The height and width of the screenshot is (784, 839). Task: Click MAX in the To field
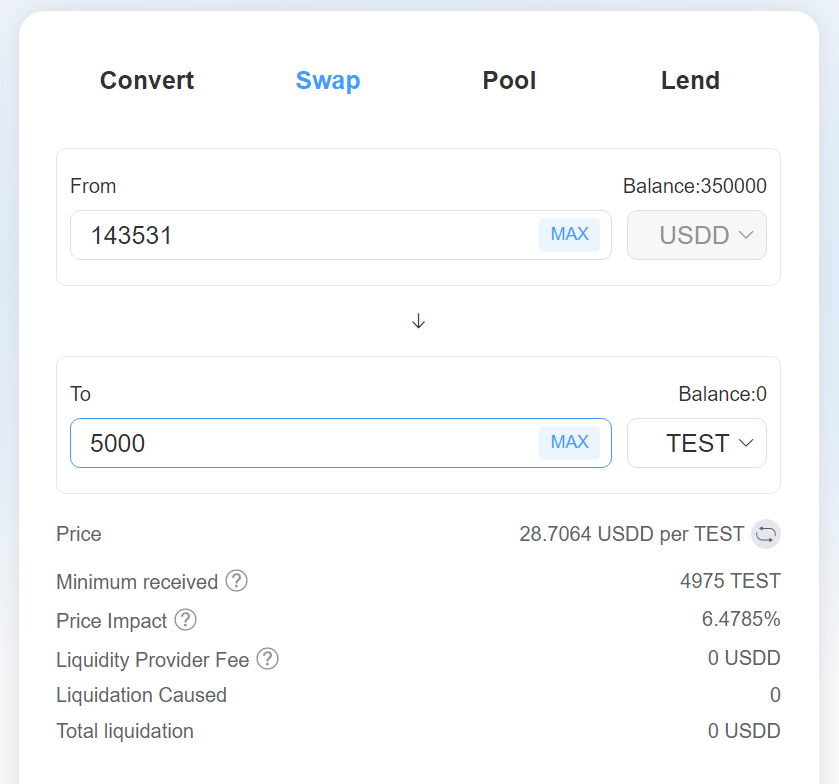pos(569,443)
